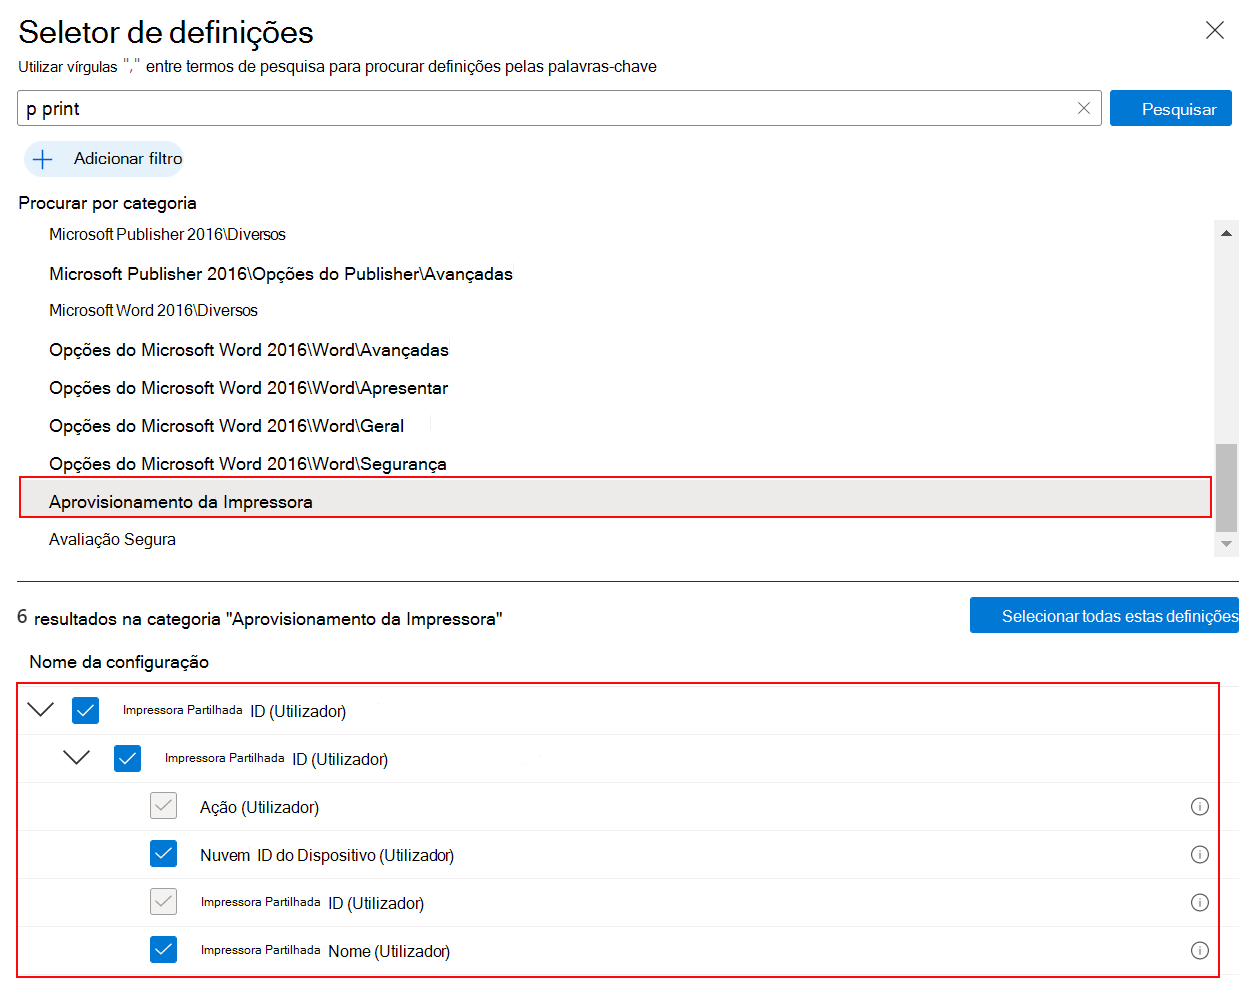Select category Microsoft Publisher 2016\Diversos
Screen dimensions: 1254x988
167,234
